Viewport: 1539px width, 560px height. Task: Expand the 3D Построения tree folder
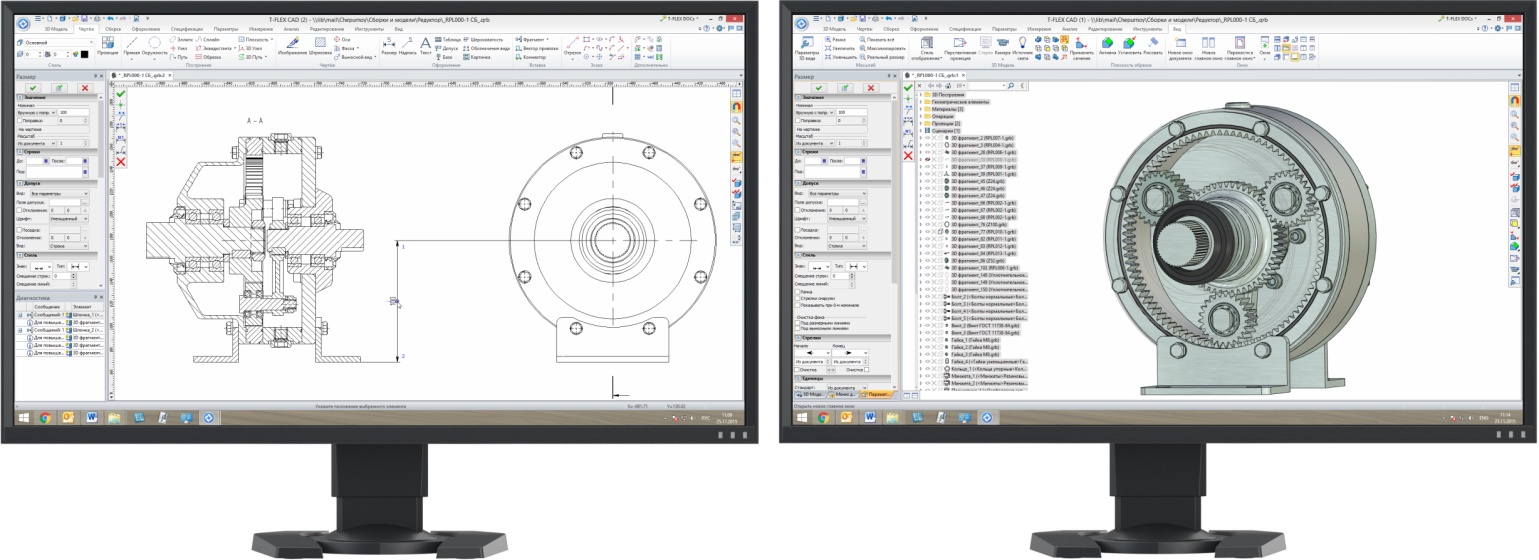click(x=921, y=95)
